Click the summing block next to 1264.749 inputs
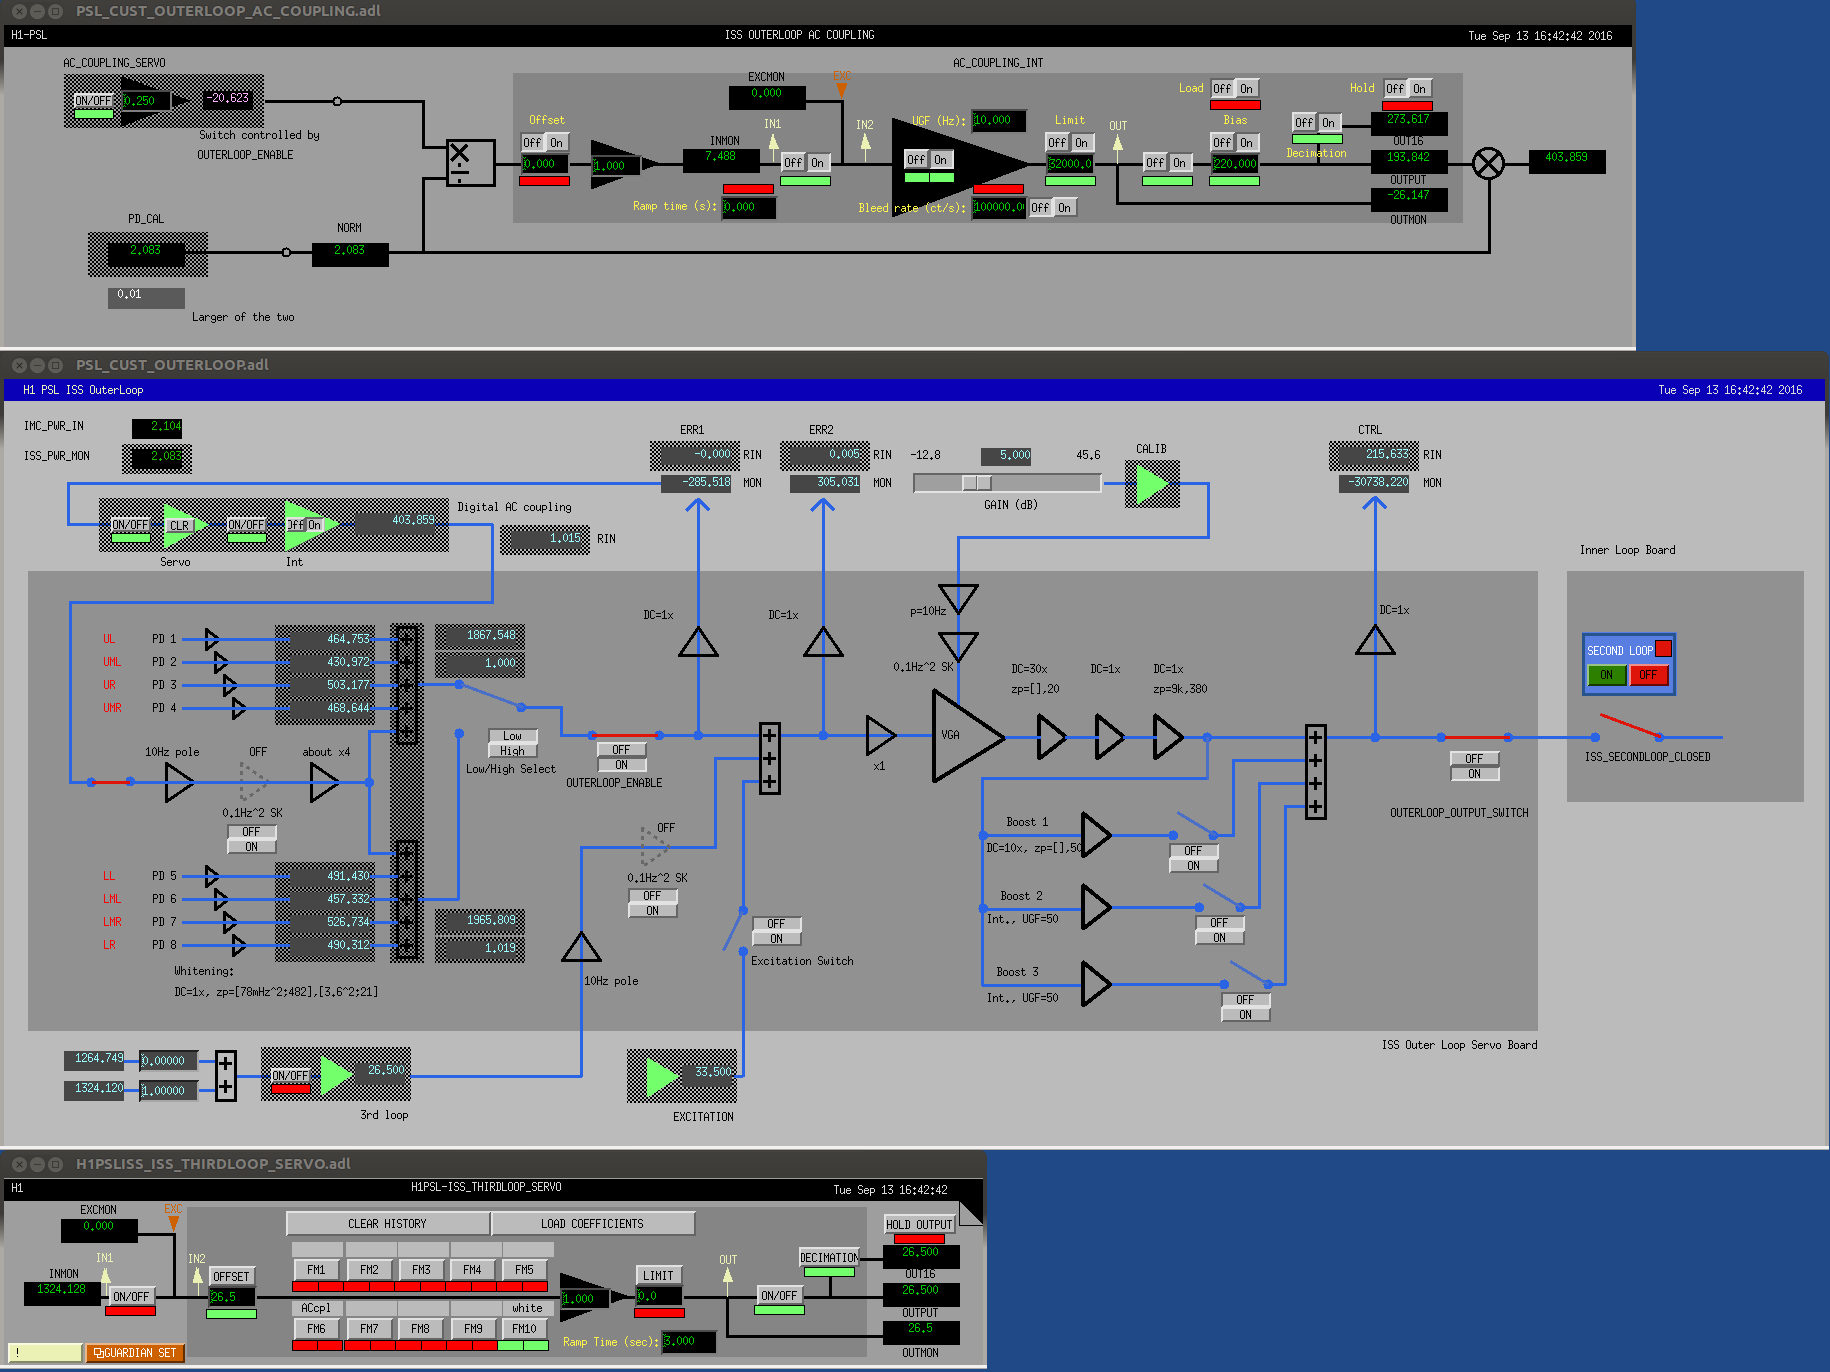Viewport: 1830px width, 1372px height. click(226, 1075)
